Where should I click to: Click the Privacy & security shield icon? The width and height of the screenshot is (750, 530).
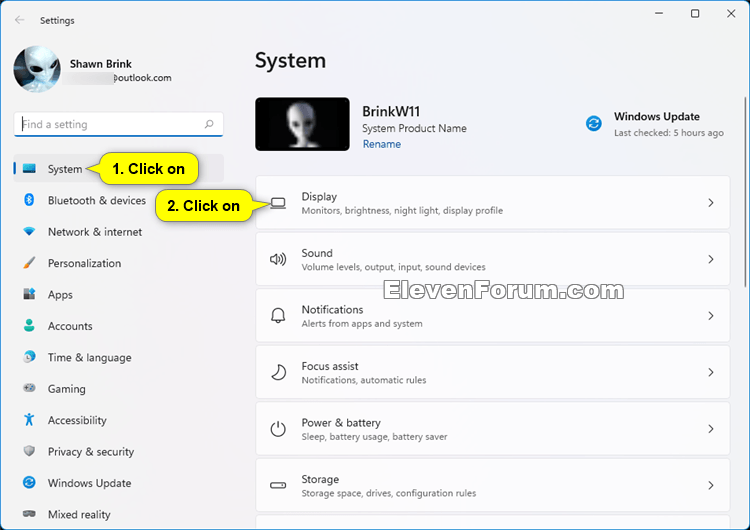(x=29, y=451)
